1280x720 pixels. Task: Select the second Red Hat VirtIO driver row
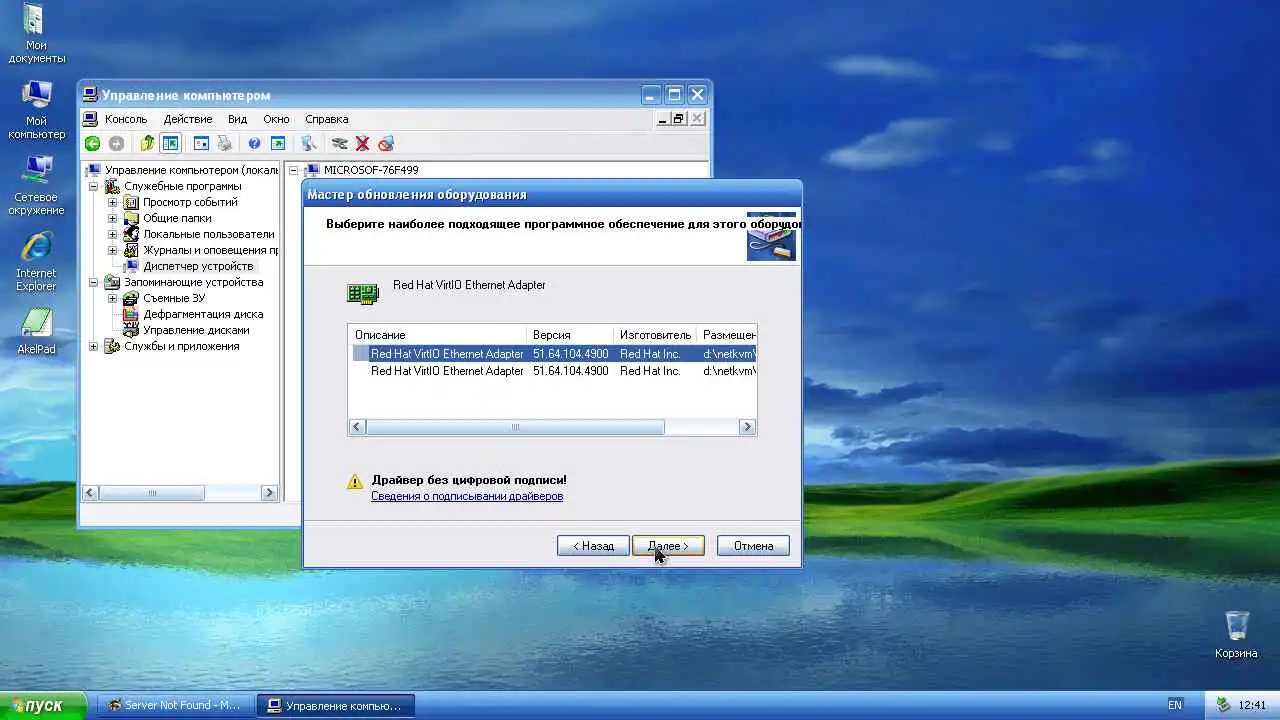tap(552, 371)
